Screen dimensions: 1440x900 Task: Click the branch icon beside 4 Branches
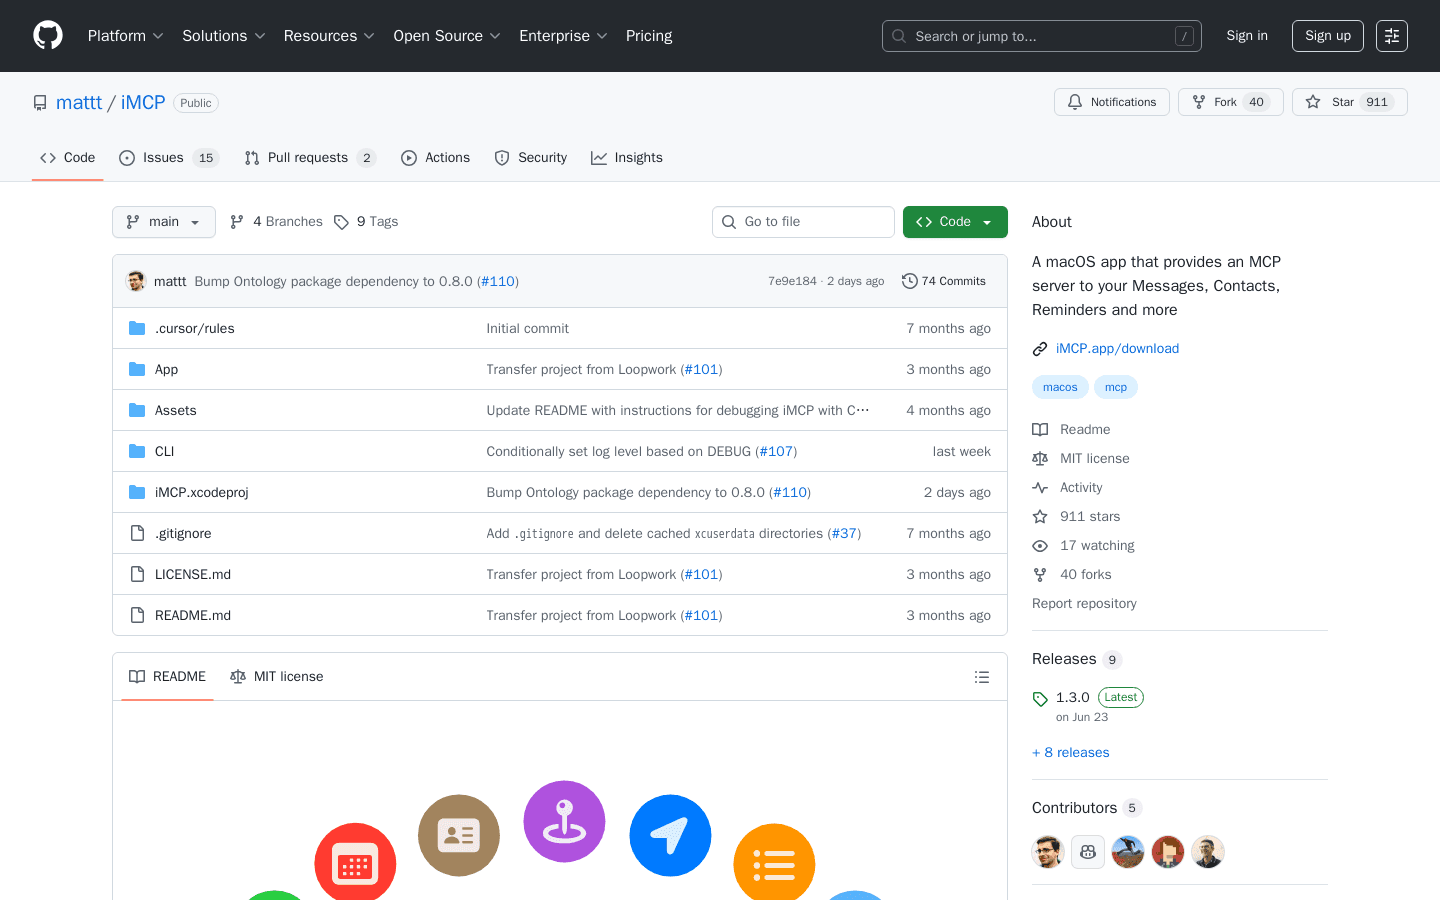click(236, 221)
